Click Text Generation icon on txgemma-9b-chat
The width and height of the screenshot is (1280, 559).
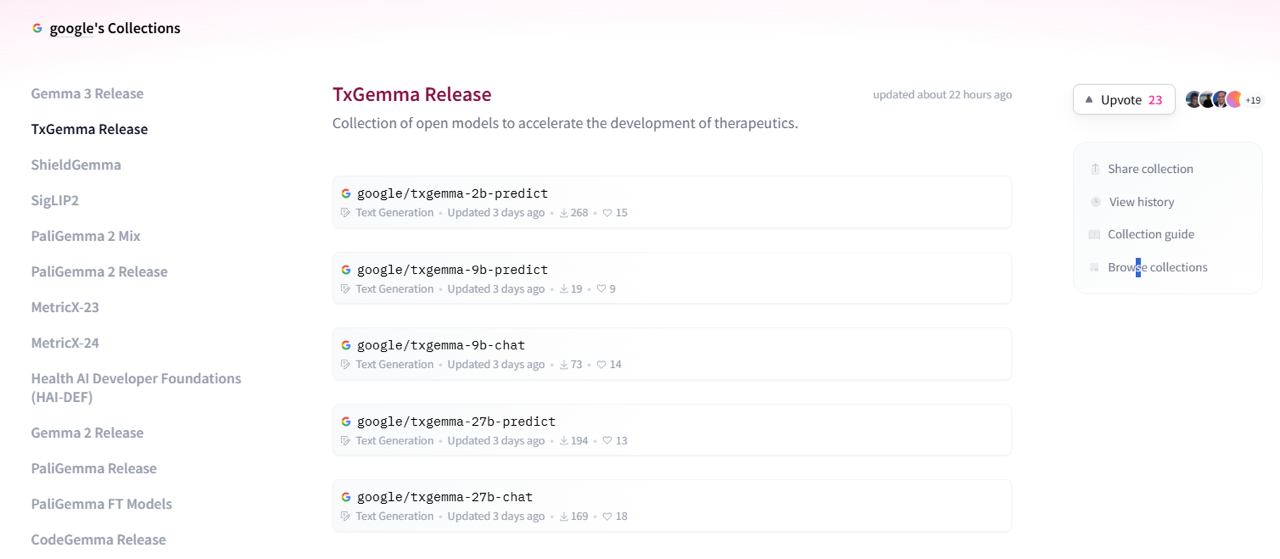[x=346, y=365]
